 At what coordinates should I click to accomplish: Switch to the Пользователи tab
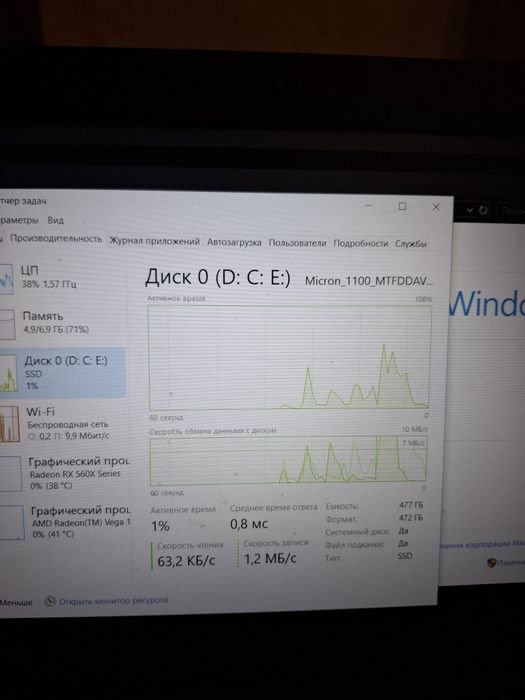point(297,243)
